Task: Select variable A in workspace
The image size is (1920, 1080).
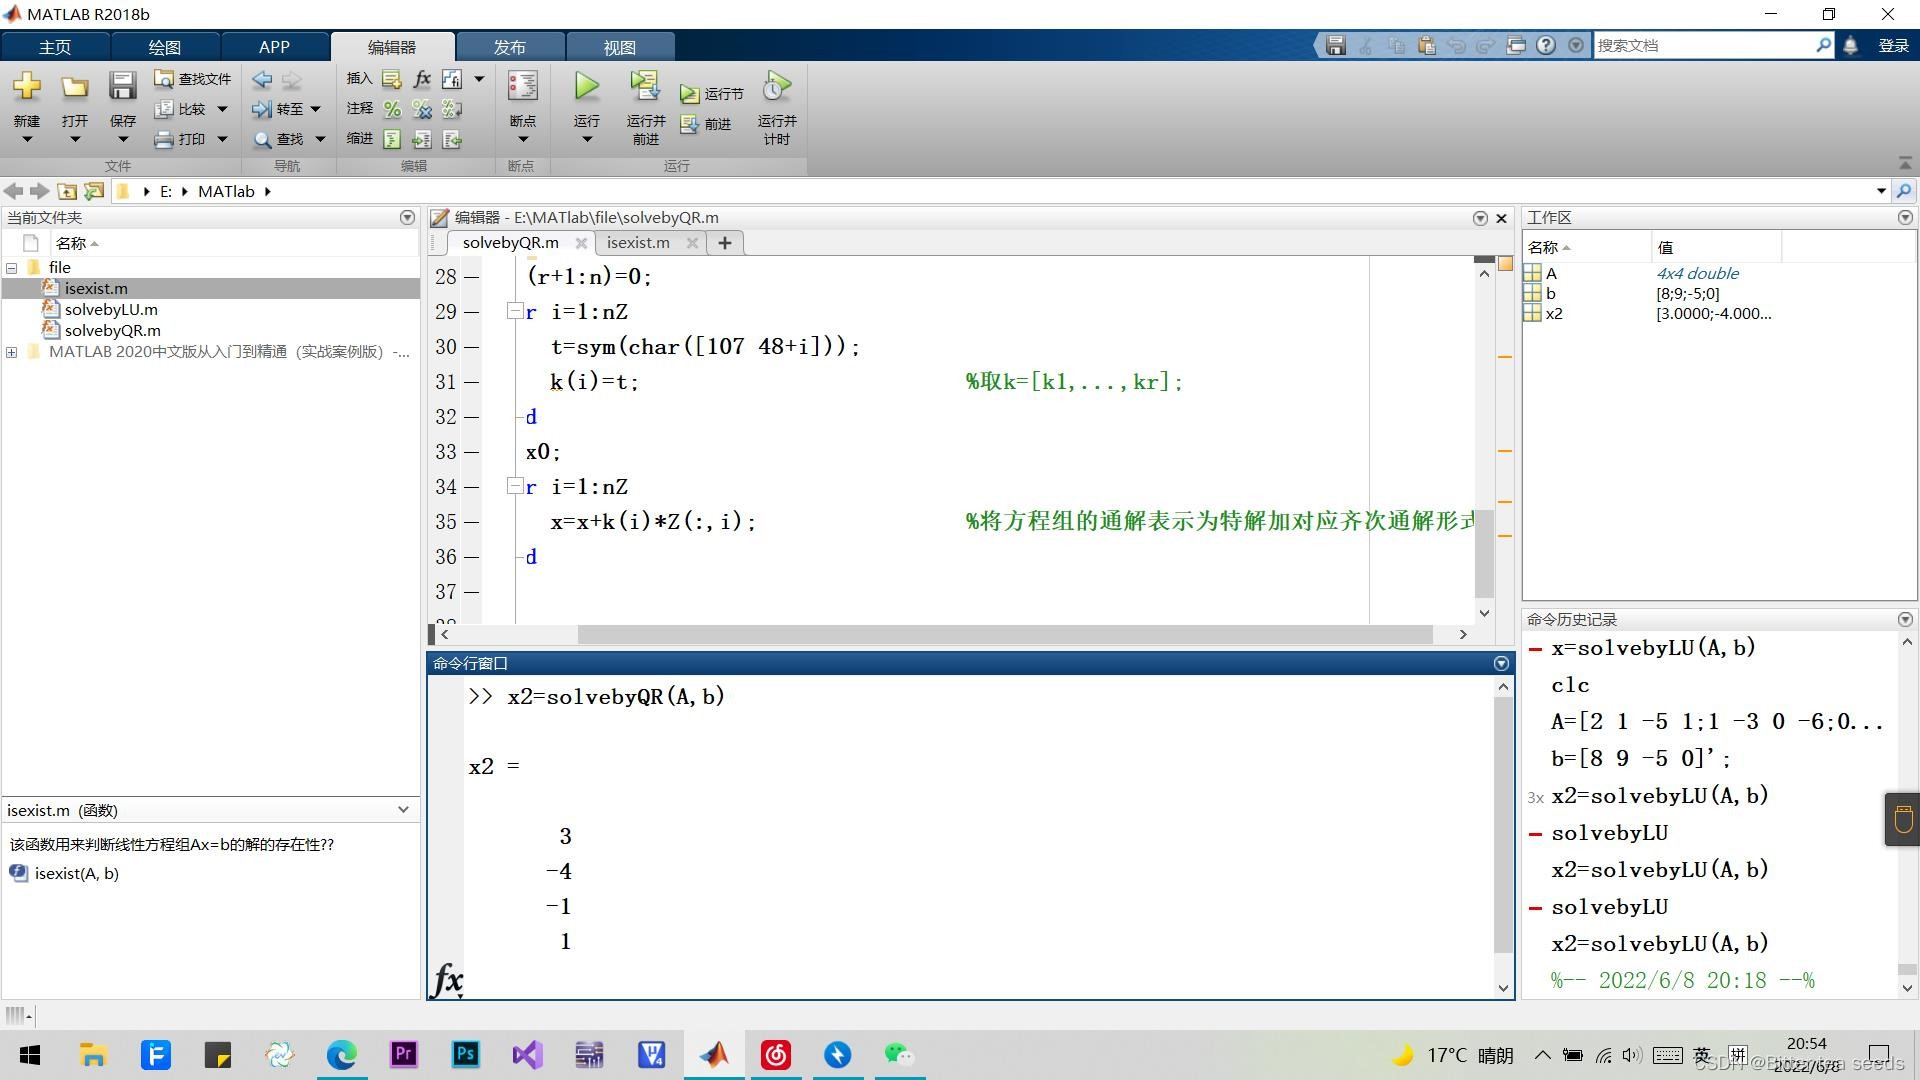Action: pyautogui.click(x=1550, y=274)
